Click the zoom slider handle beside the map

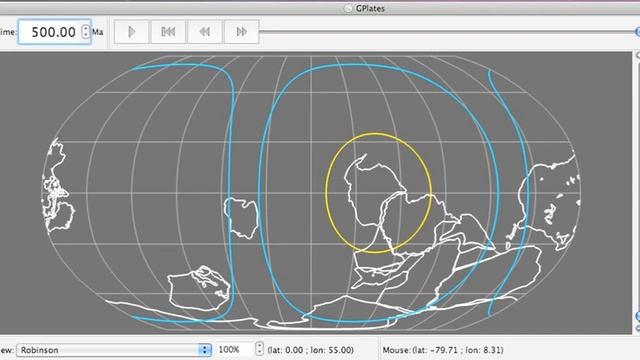(x=638, y=316)
